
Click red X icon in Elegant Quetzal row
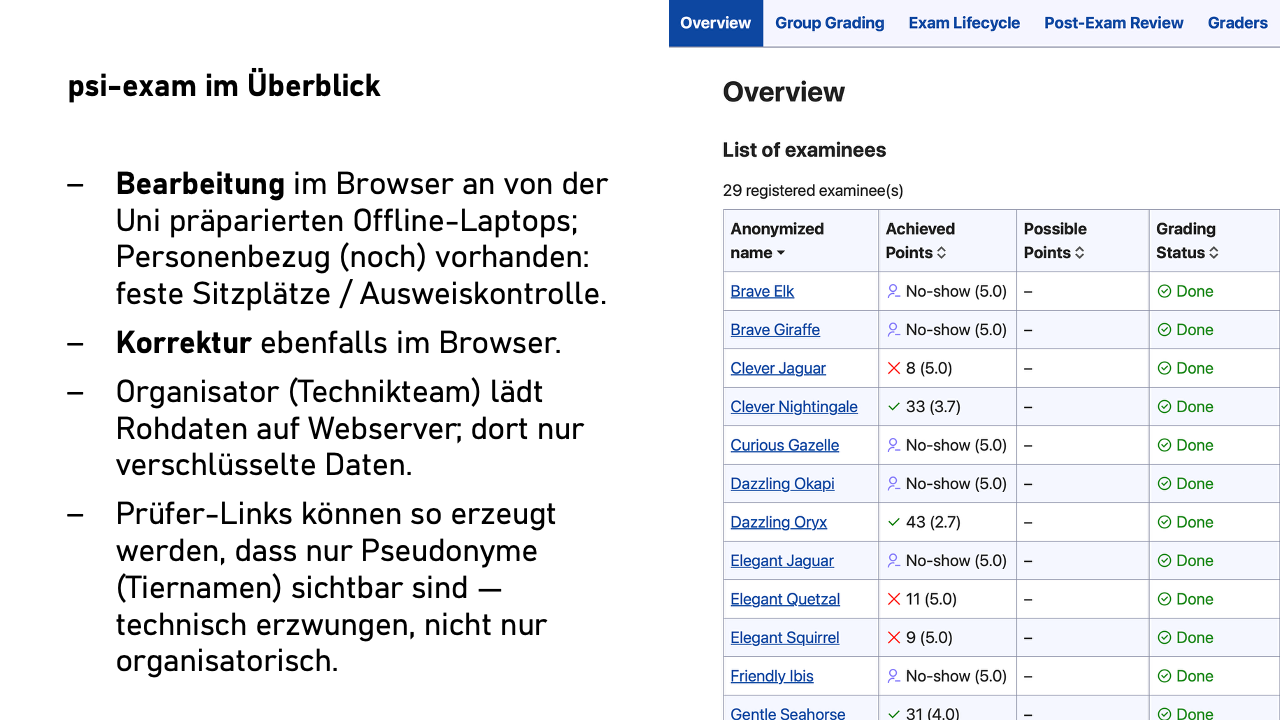point(894,599)
